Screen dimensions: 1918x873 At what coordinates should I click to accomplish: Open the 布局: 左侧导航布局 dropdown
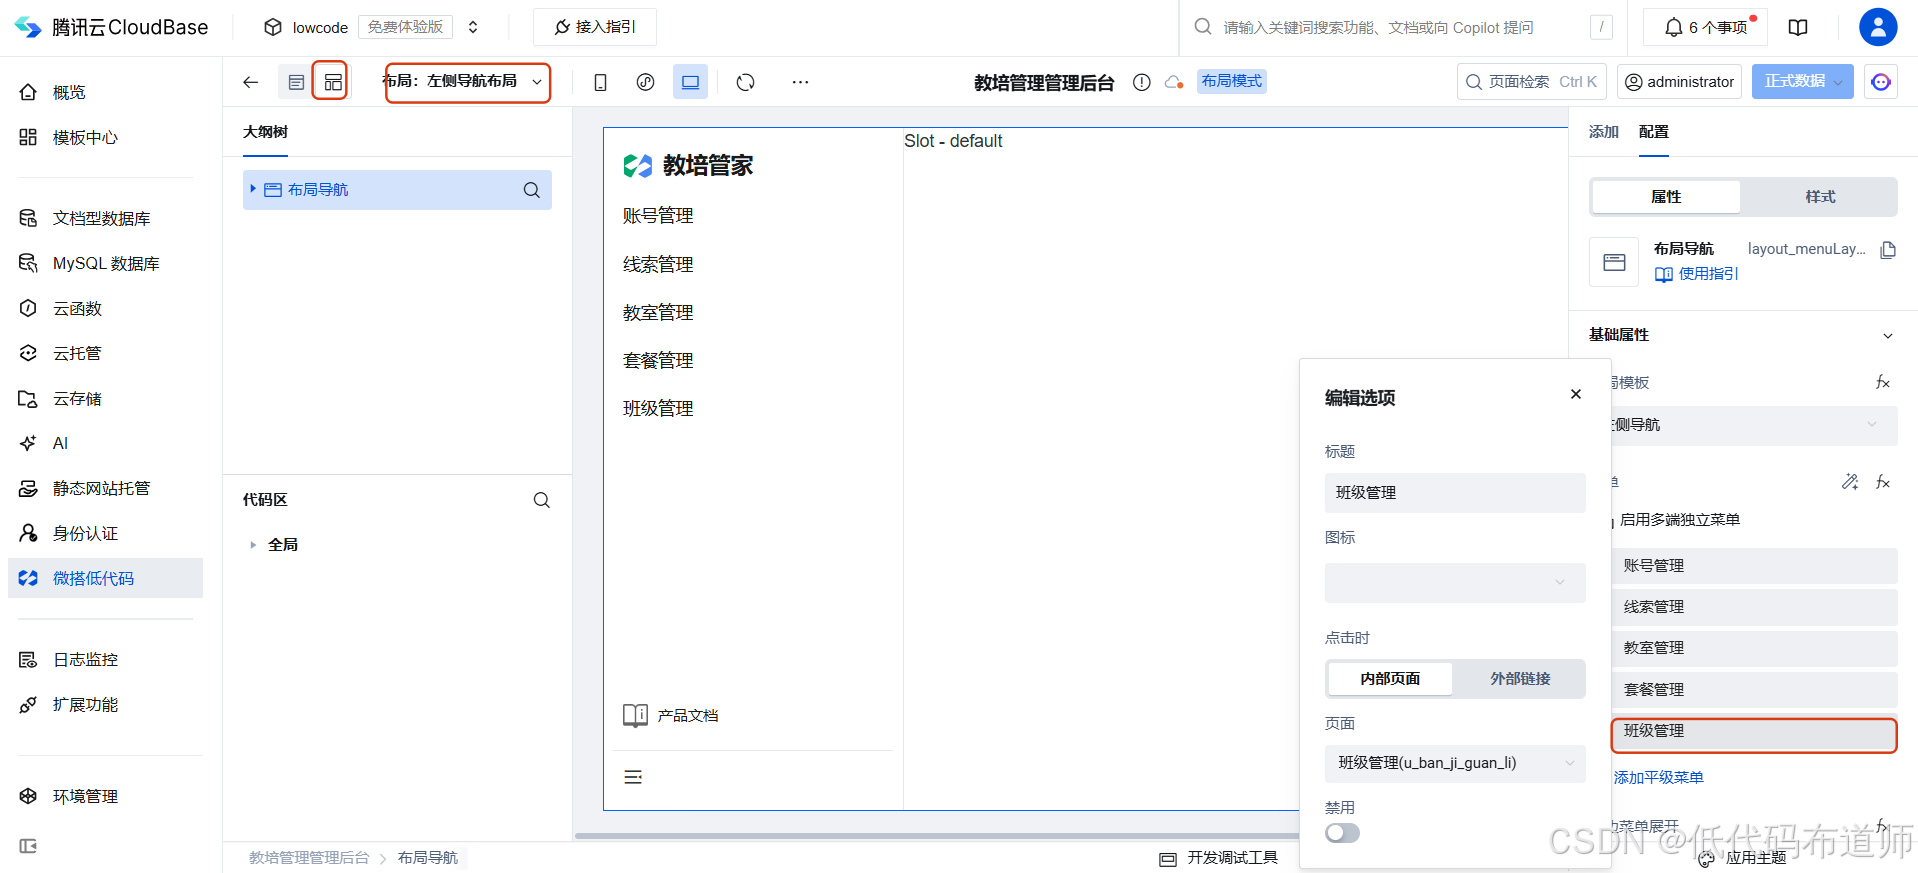[x=468, y=82]
